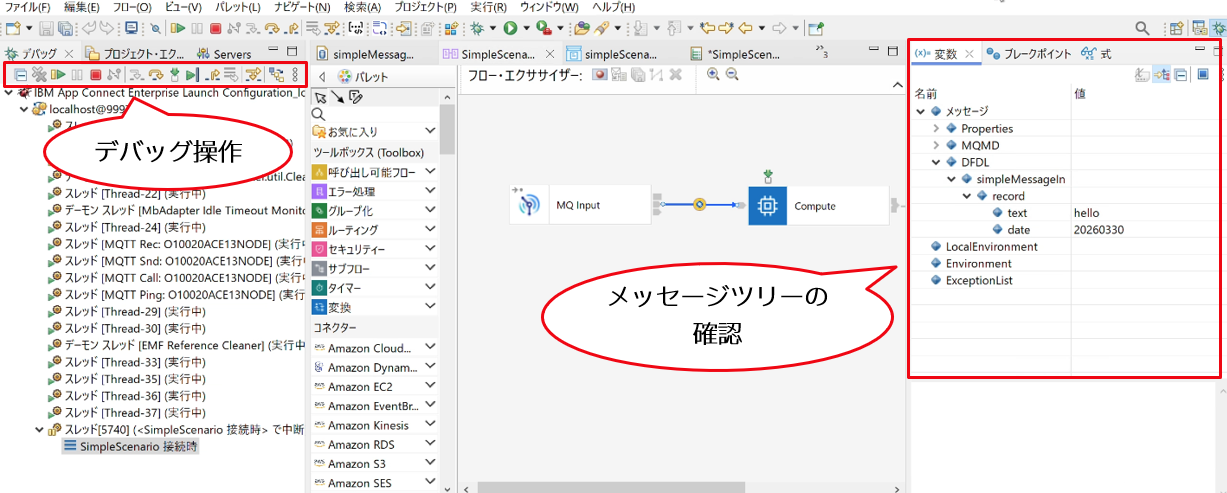
Task: Collapse localhost node in Debug tree
Action: coord(24,108)
